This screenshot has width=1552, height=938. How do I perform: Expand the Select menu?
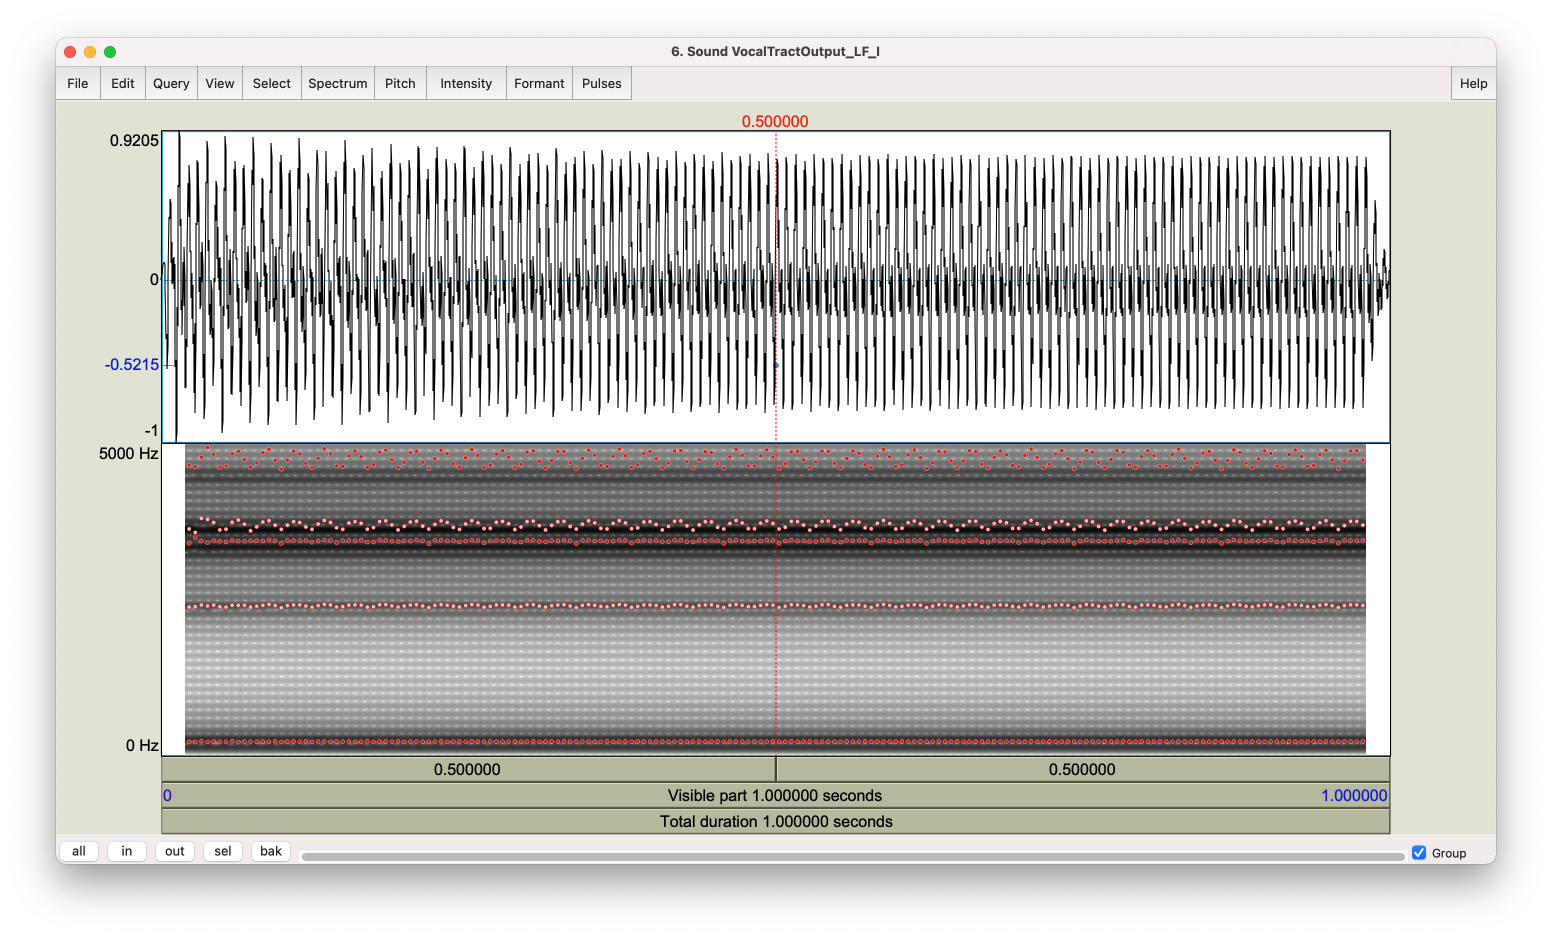pos(271,84)
